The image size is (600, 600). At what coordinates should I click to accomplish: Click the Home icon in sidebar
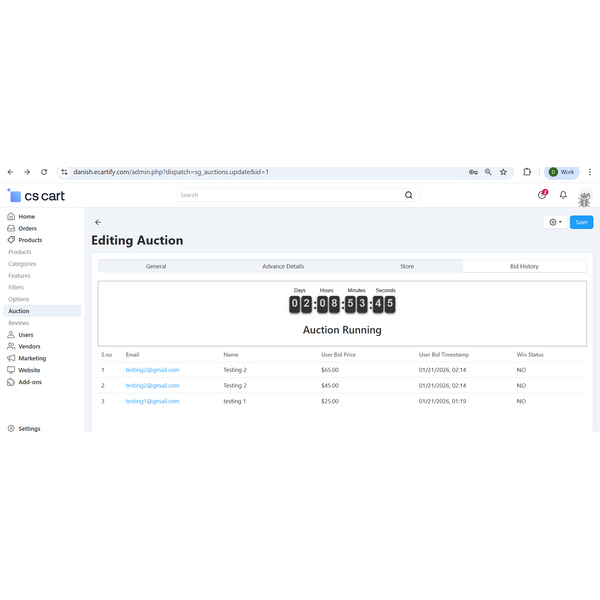[11, 216]
